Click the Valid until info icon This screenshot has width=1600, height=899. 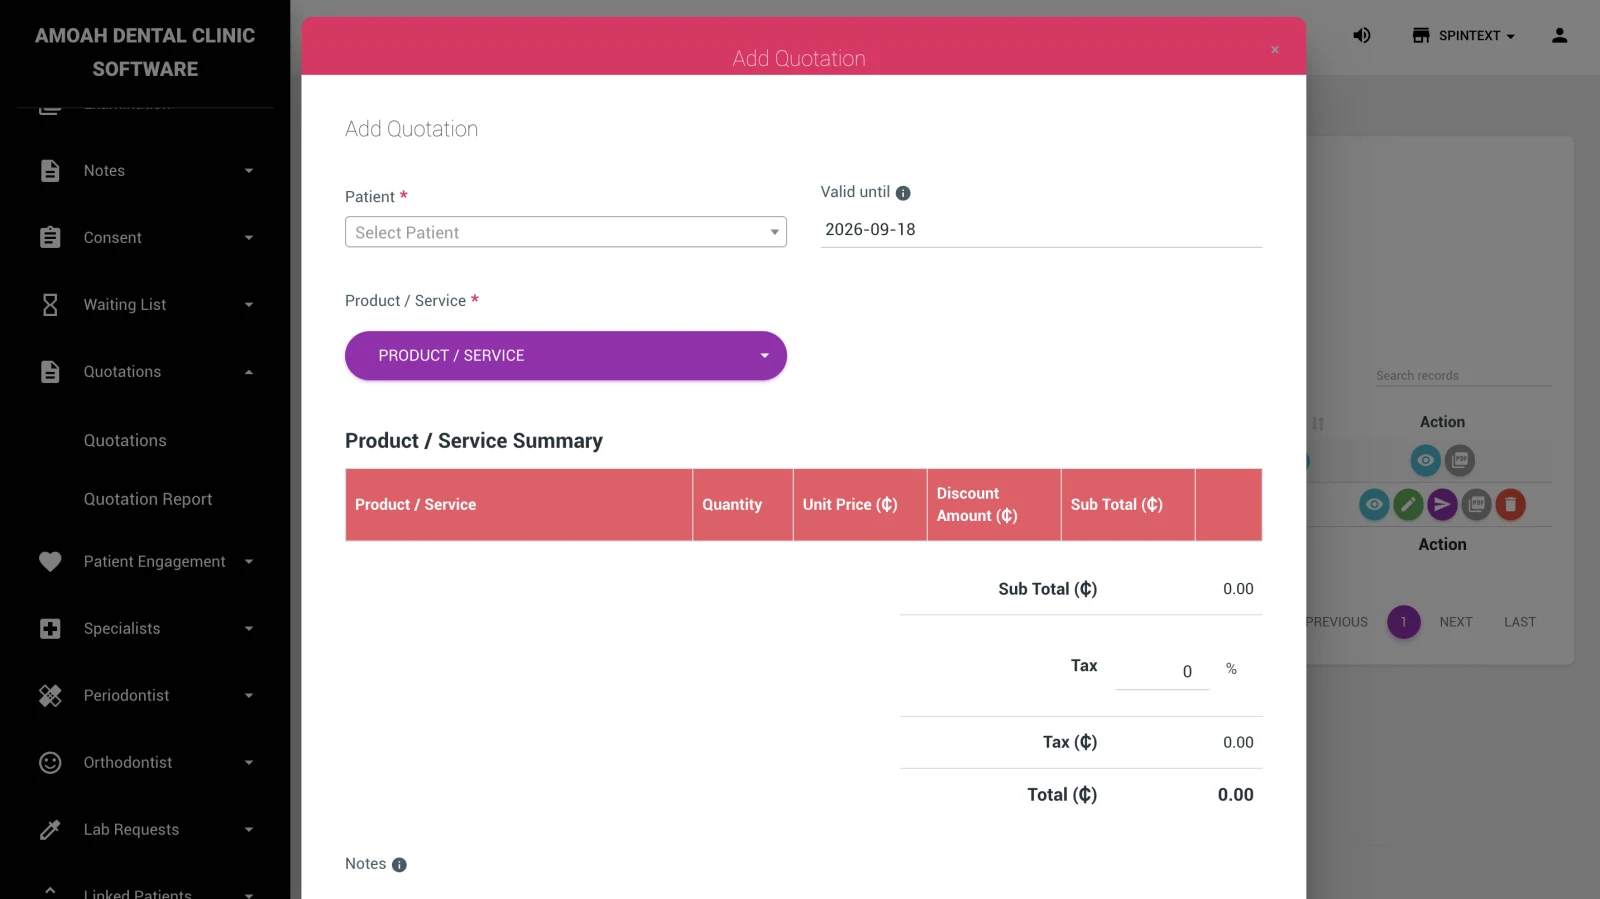pyautogui.click(x=903, y=193)
